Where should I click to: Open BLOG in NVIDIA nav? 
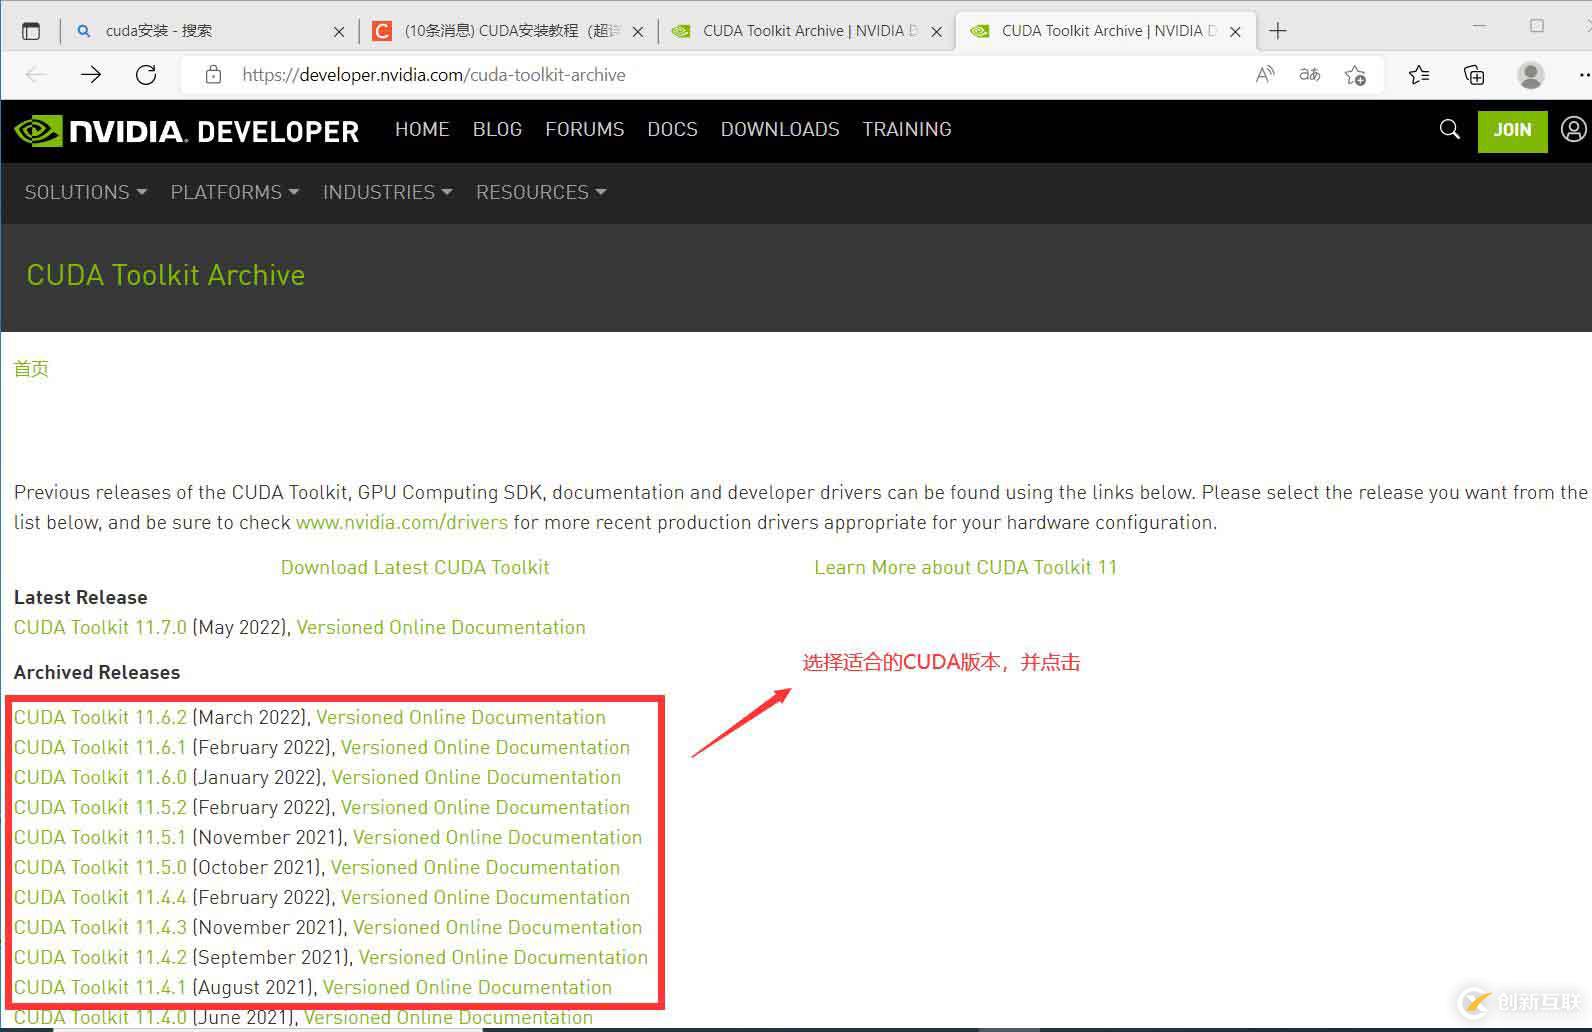[497, 129]
